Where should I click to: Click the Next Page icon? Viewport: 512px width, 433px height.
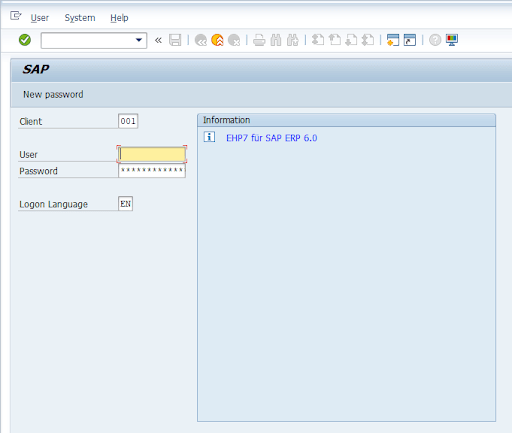click(x=351, y=40)
